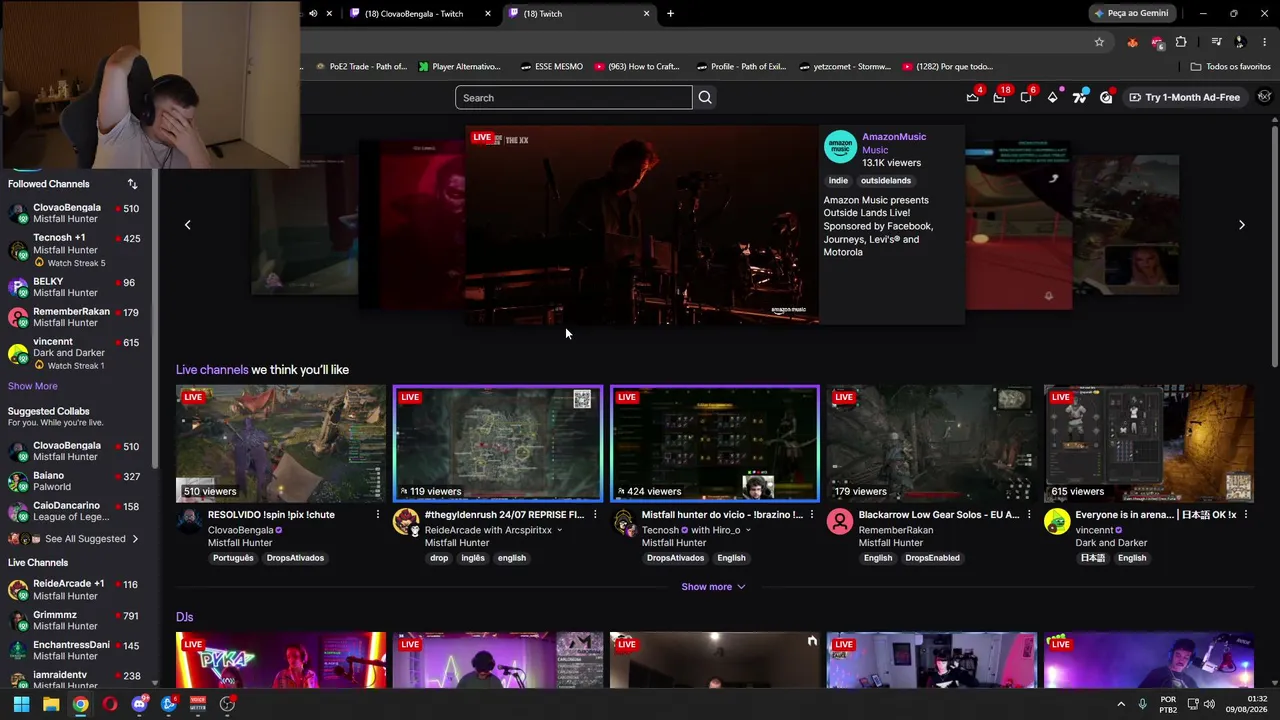The height and width of the screenshot is (720, 1280).
Task: Select the indie tag on featured stream
Action: coord(838,181)
